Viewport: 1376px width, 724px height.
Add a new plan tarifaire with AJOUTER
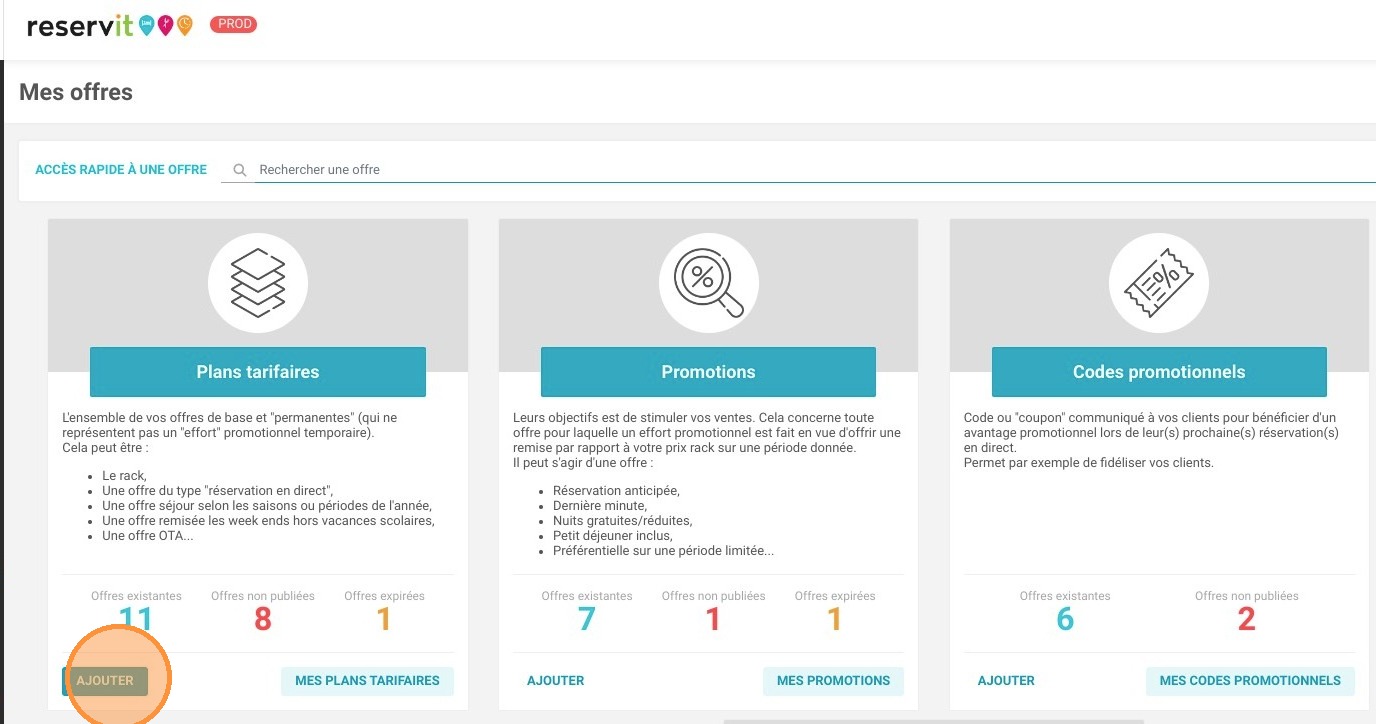105,681
